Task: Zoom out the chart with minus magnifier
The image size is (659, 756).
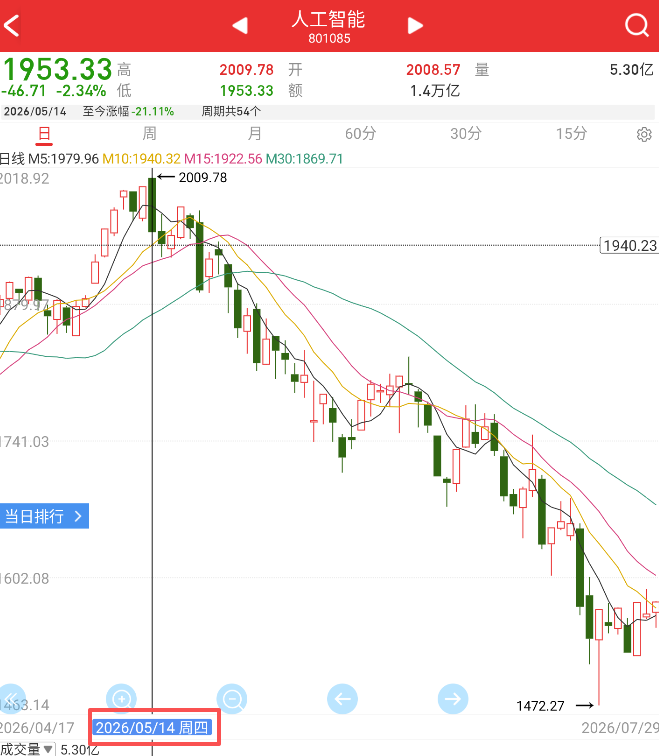Action: 232,699
